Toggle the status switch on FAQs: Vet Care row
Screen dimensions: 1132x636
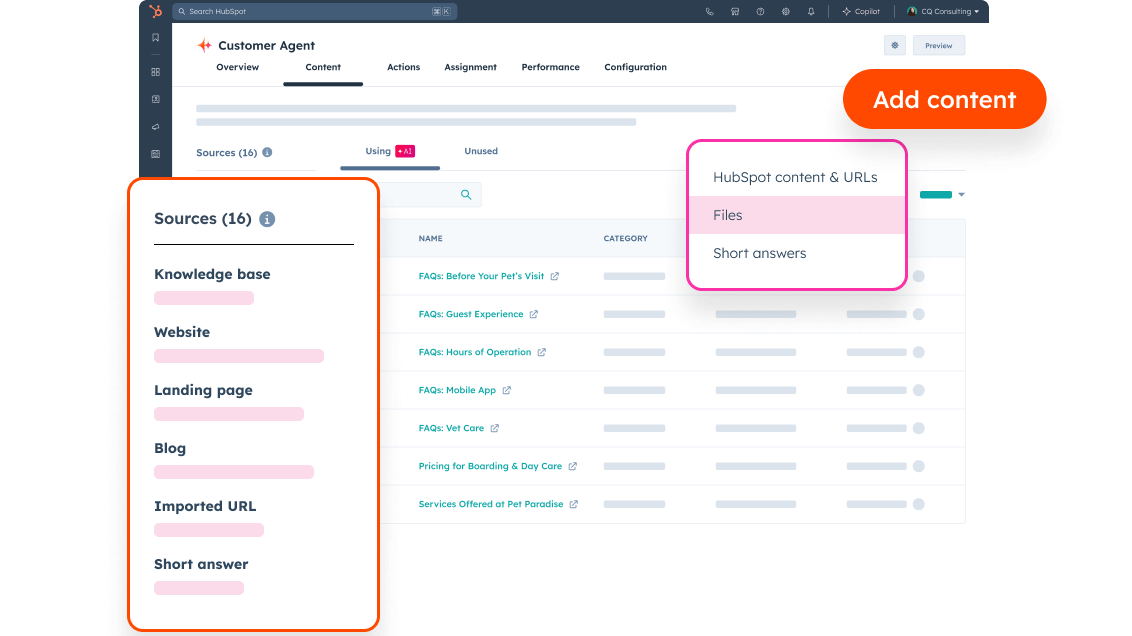pyautogui.click(x=919, y=427)
